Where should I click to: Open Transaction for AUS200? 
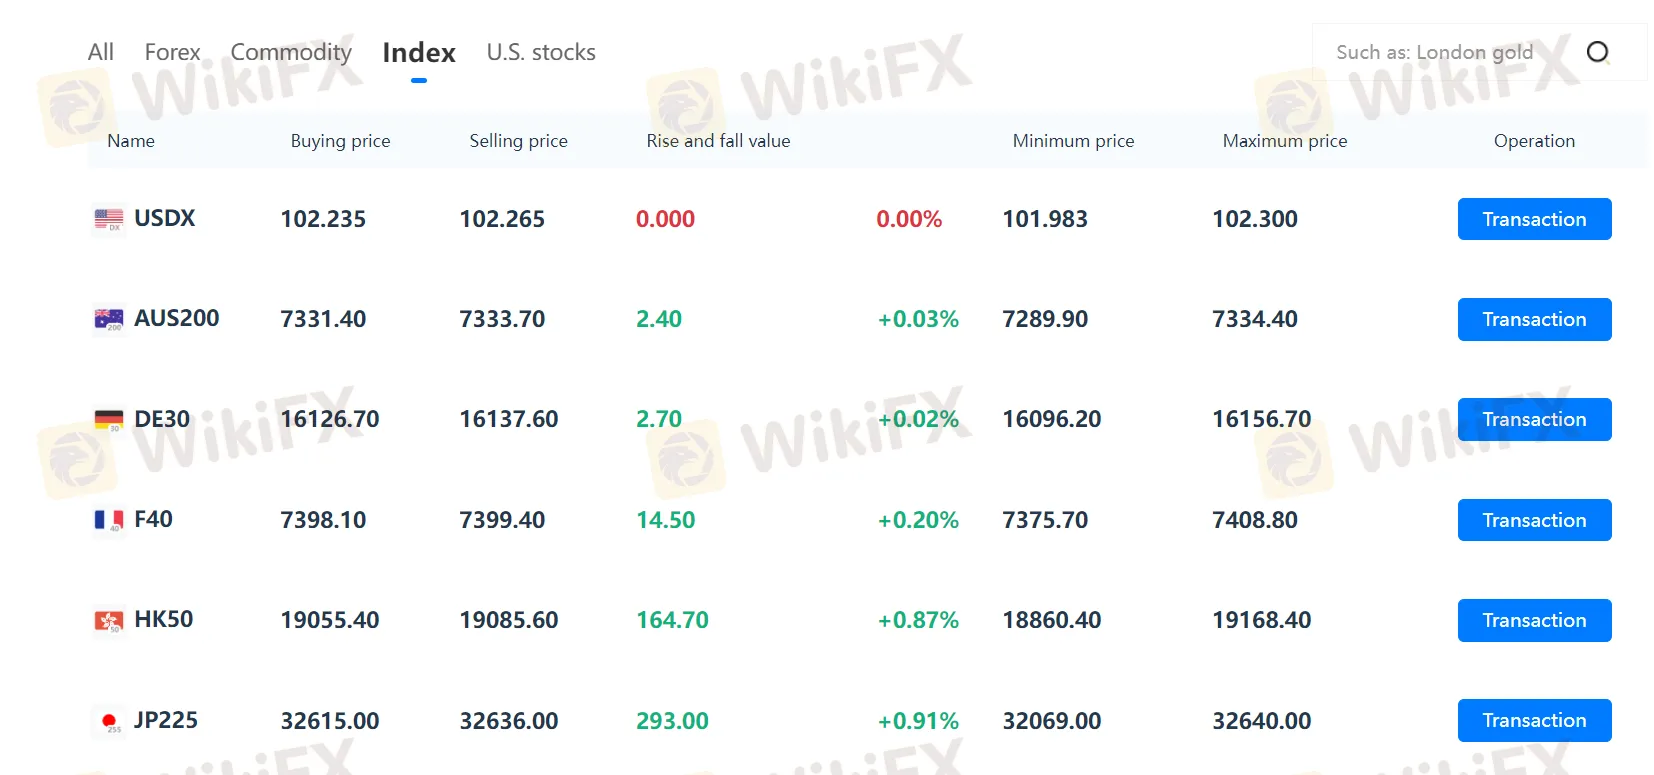(1534, 319)
